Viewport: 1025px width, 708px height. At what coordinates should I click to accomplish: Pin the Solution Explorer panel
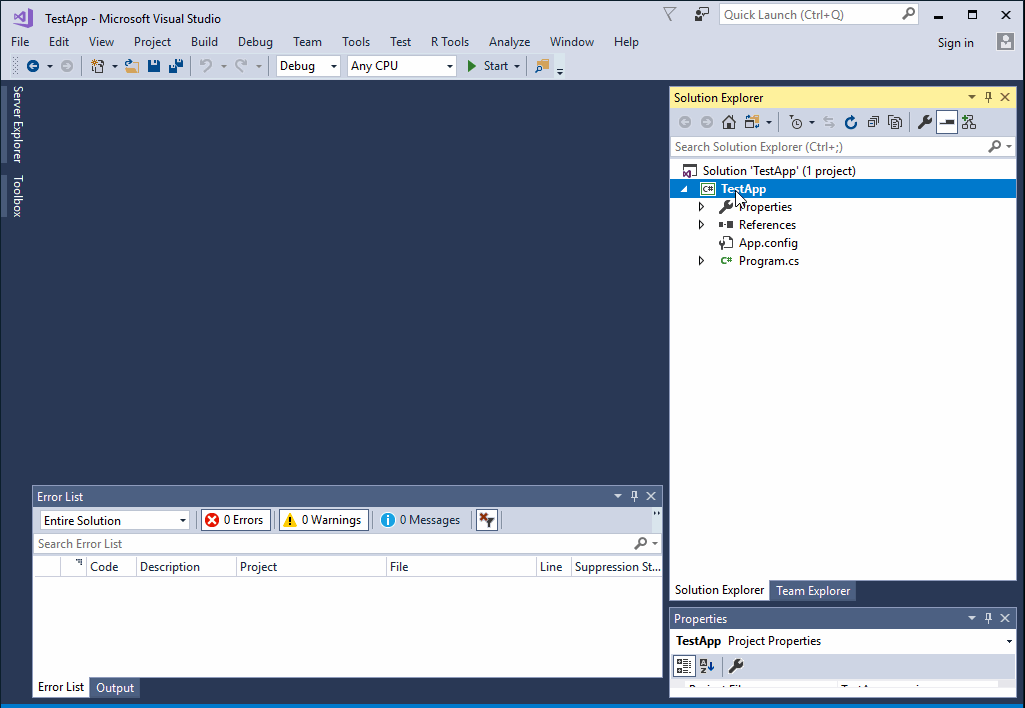click(988, 97)
